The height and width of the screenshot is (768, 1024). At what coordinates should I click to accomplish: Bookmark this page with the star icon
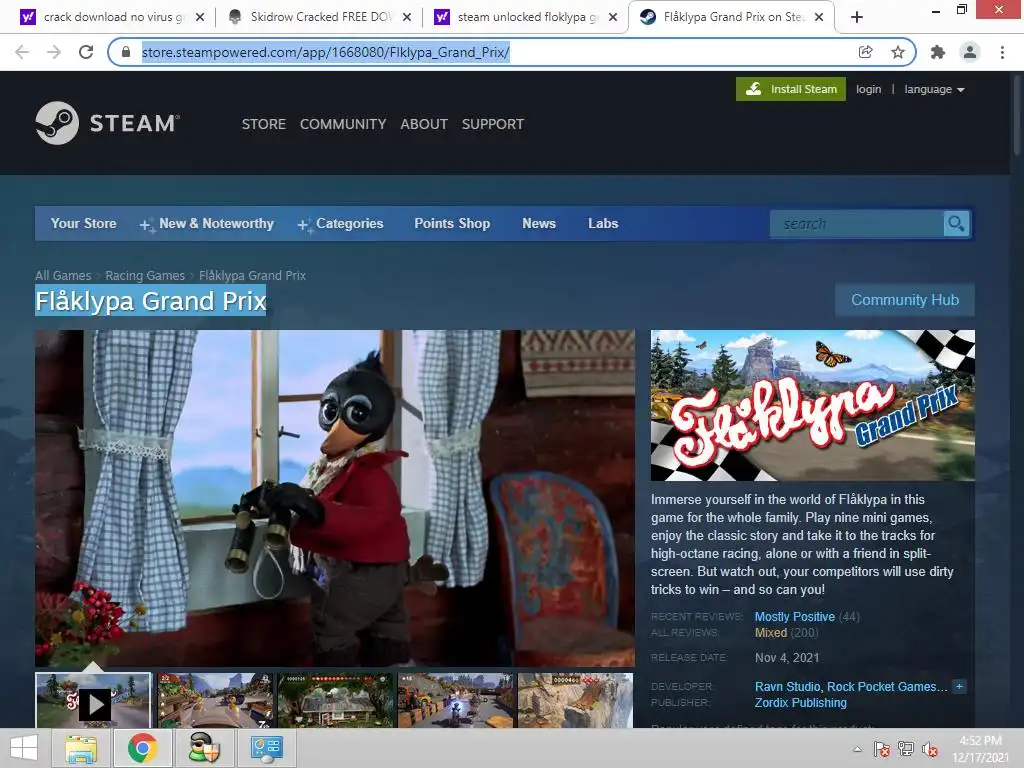(898, 52)
